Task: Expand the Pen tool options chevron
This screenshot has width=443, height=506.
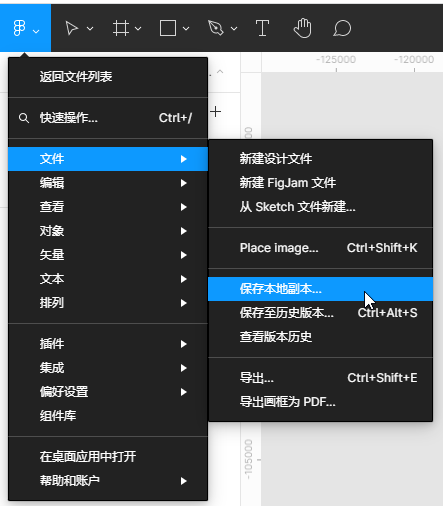Action: (x=234, y=29)
